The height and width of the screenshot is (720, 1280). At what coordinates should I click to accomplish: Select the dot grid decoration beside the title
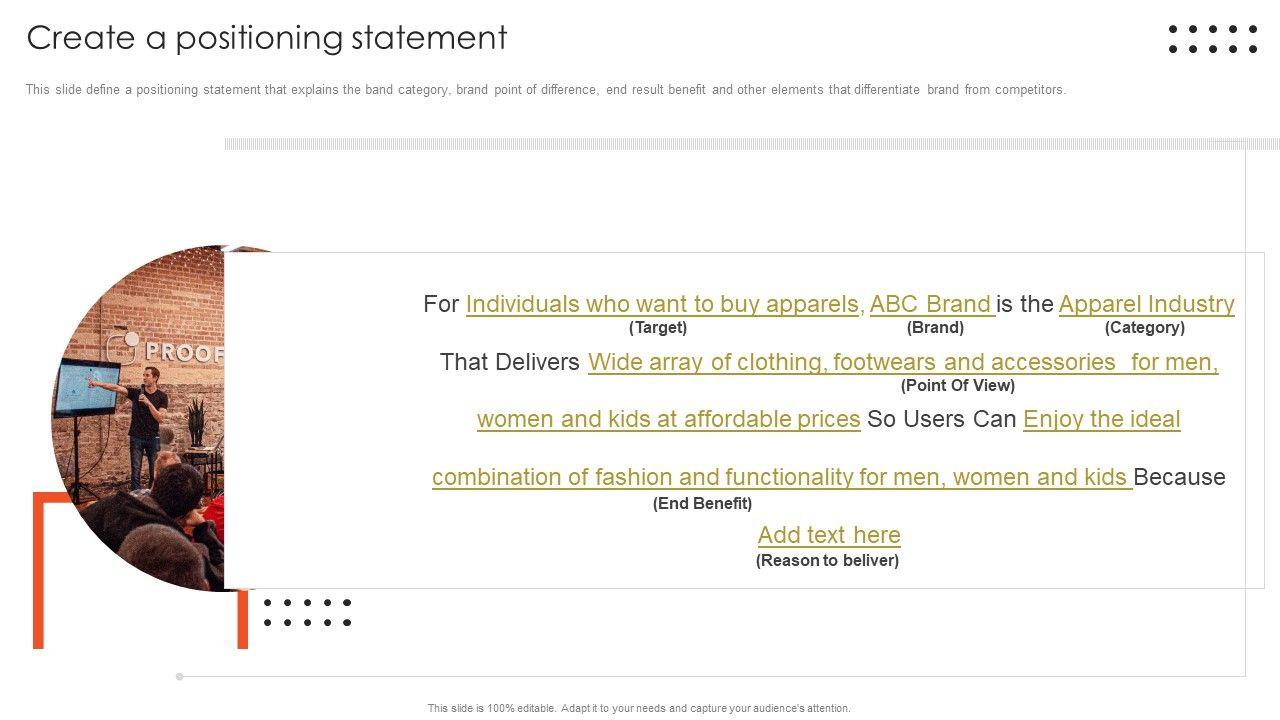[x=1213, y=39]
